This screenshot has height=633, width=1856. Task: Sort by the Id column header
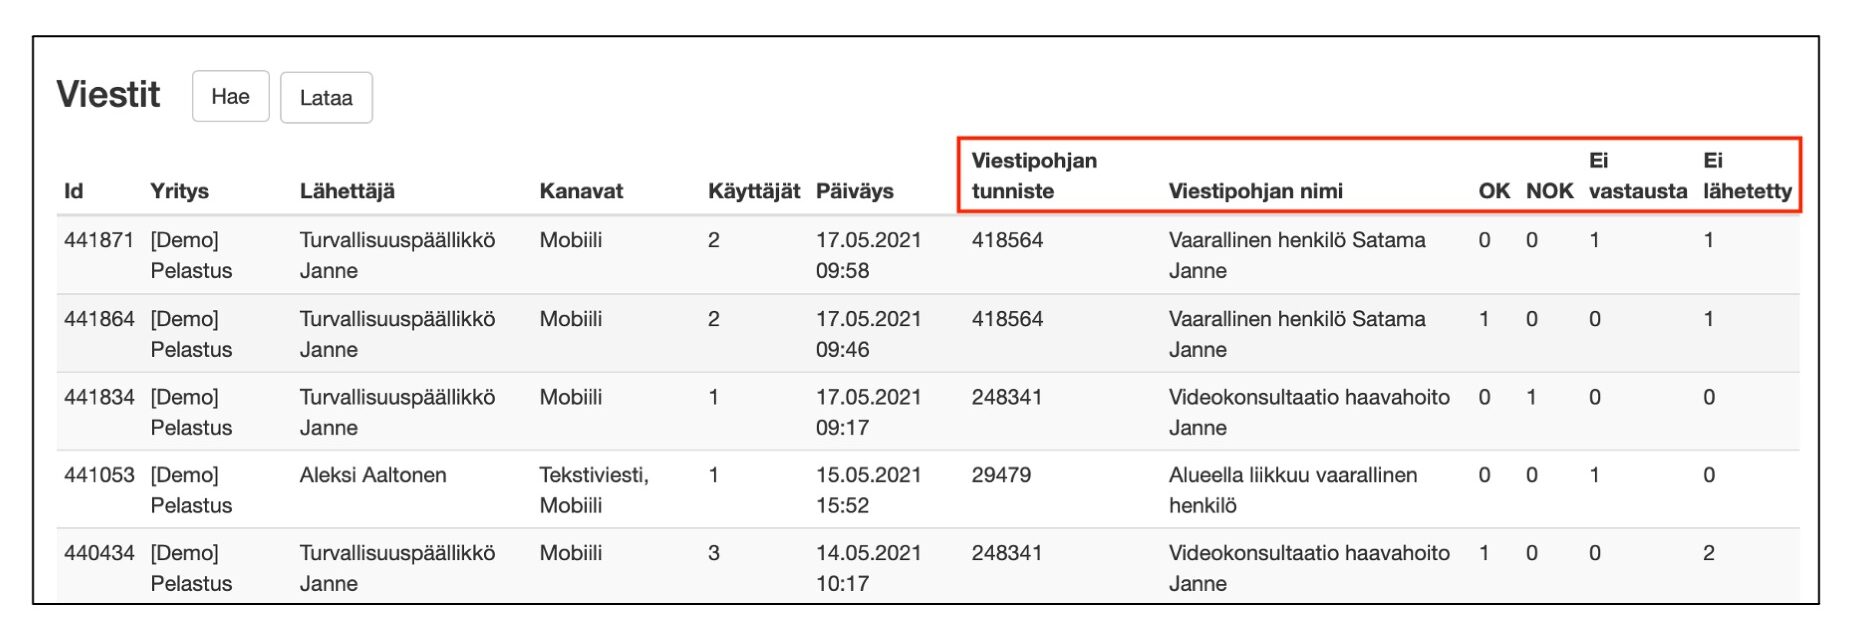[74, 191]
